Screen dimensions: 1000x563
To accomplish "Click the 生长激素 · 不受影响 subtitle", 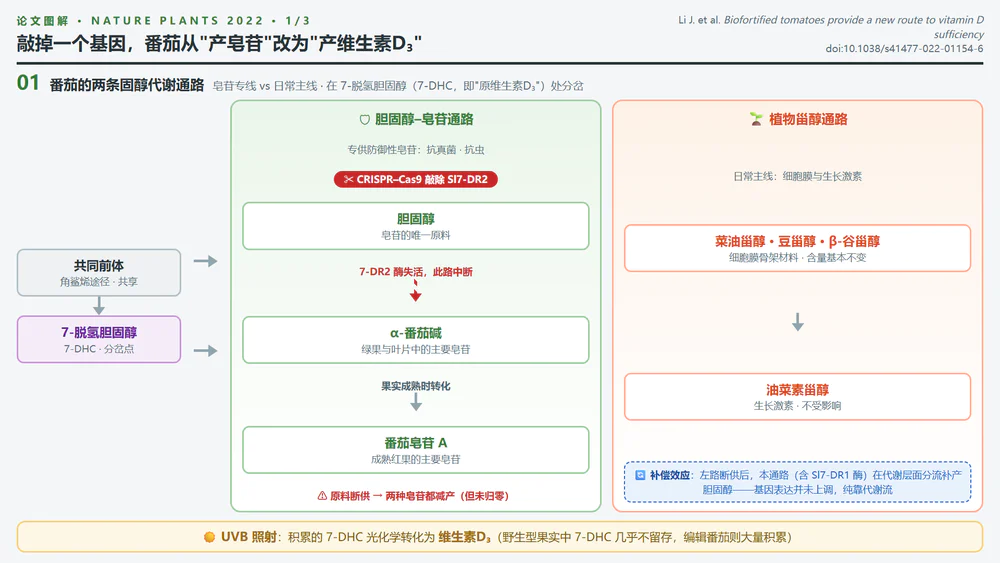I will [x=798, y=406].
